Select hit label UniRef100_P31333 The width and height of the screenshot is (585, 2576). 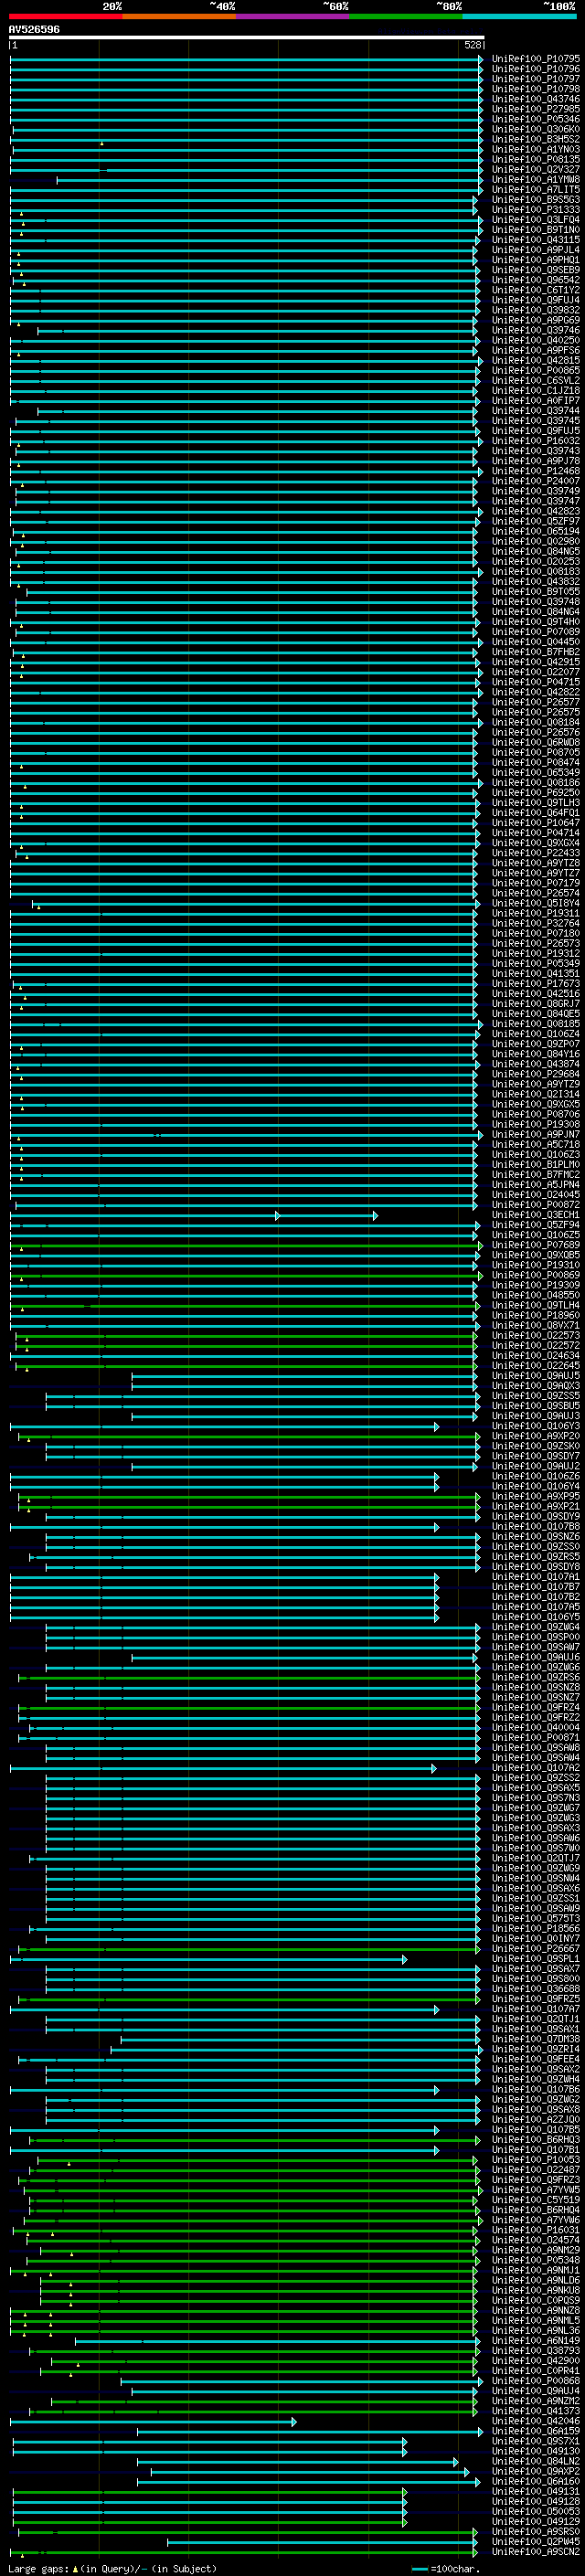coord(536,210)
